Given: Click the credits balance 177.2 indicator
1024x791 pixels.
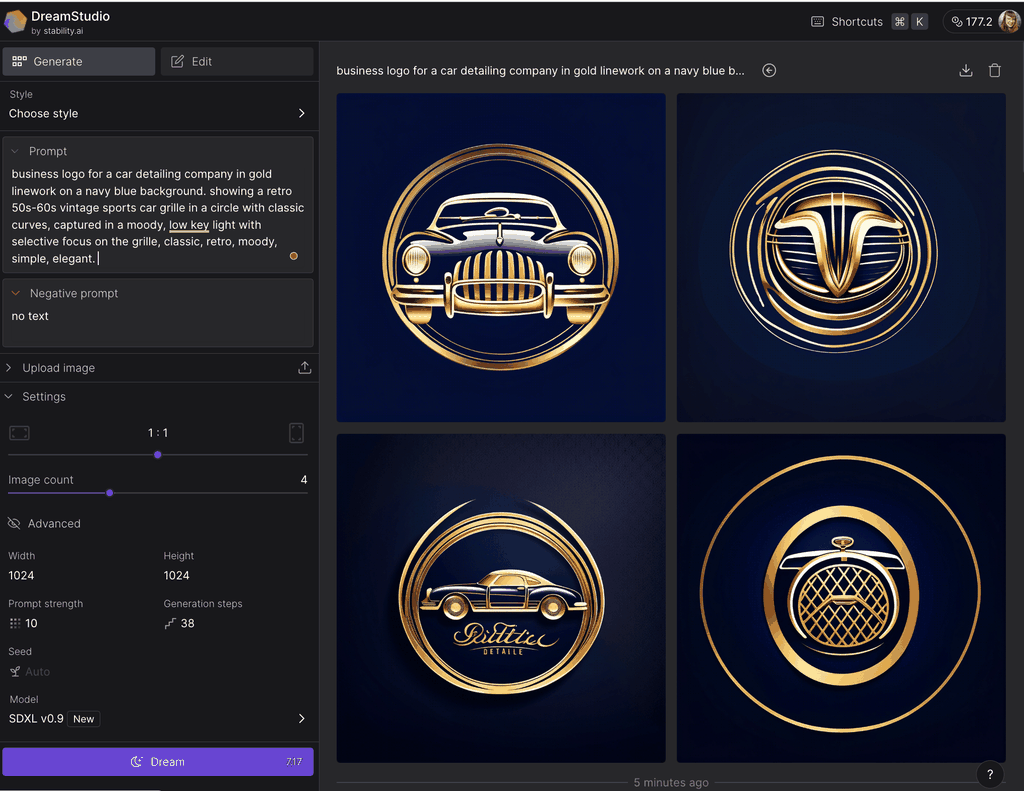Looking at the screenshot, I should (x=970, y=21).
